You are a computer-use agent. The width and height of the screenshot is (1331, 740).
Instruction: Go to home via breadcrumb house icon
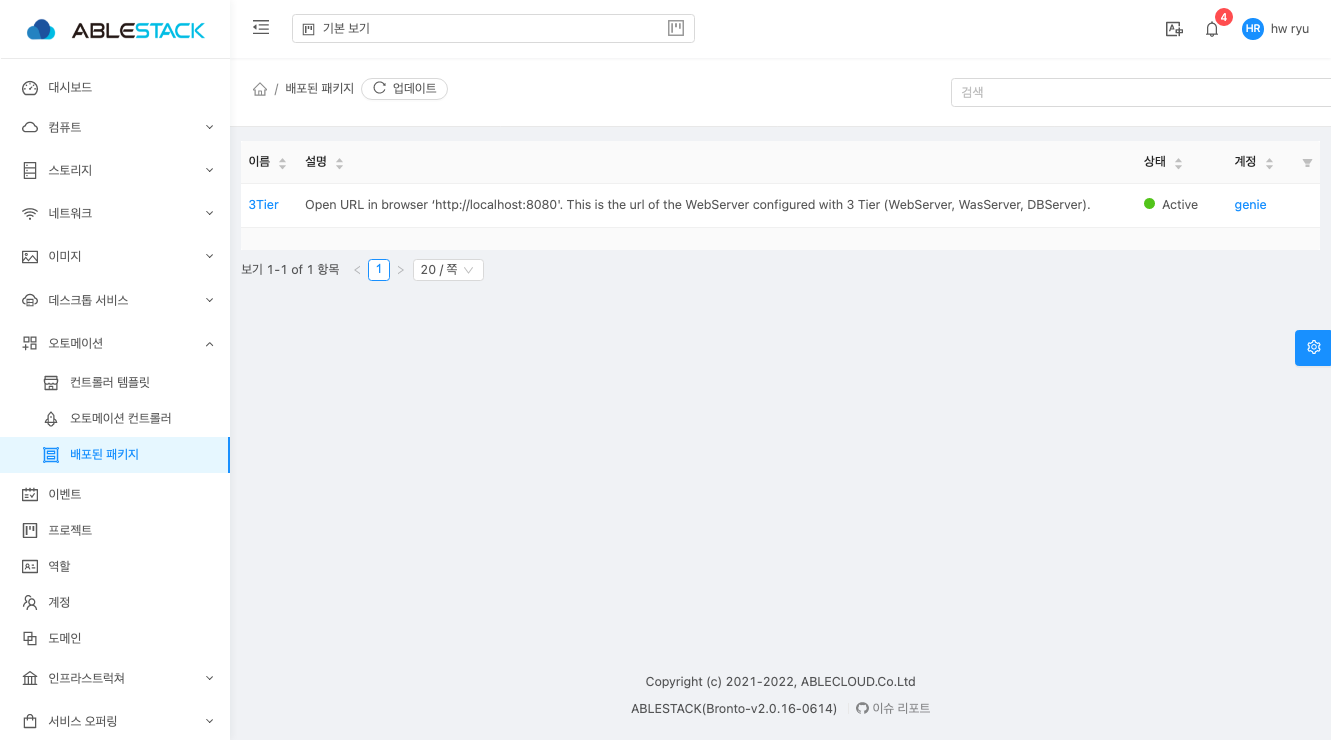pos(260,89)
